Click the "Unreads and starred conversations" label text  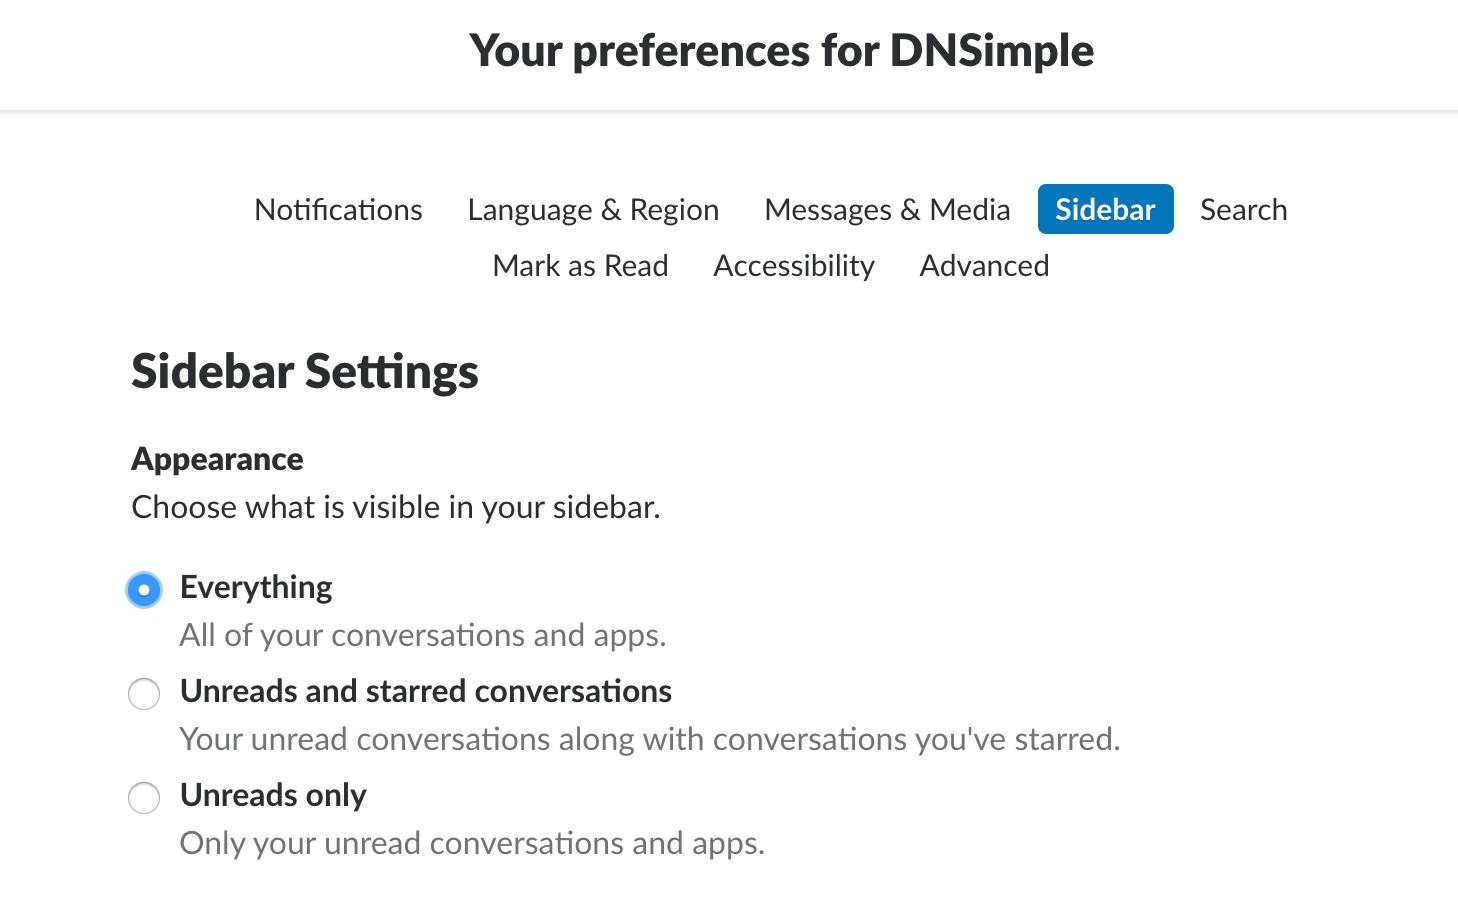(x=426, y=691)
